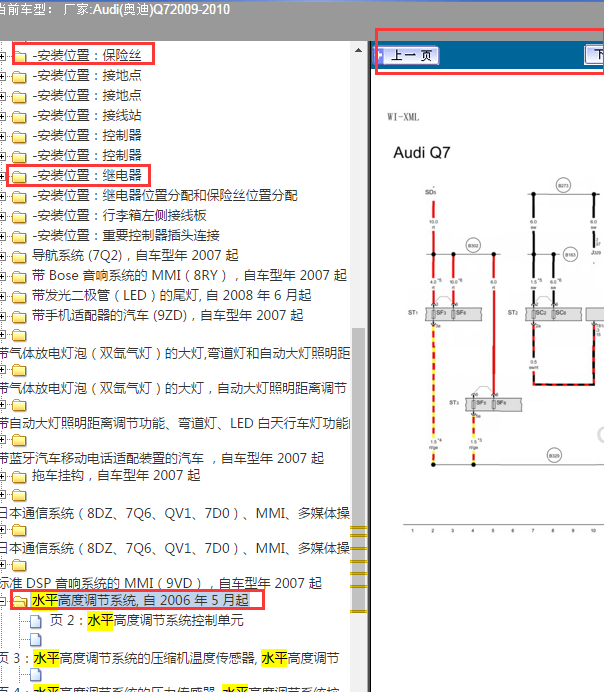Click folder icon for 带手机适配器的汽车
Screen dimensions: 604x692
[x=19, y=316]
